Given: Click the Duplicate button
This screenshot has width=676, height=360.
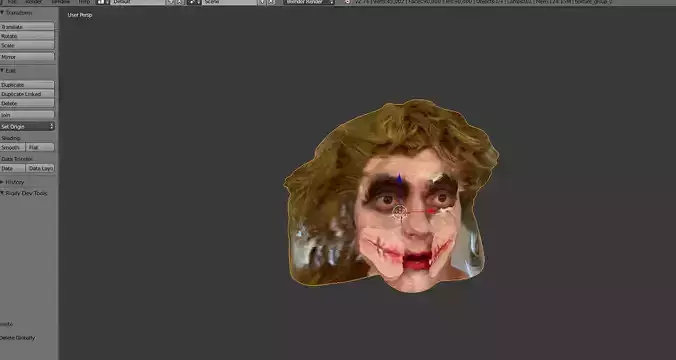Looking at the screenshot, I should [x=27, y=85].
